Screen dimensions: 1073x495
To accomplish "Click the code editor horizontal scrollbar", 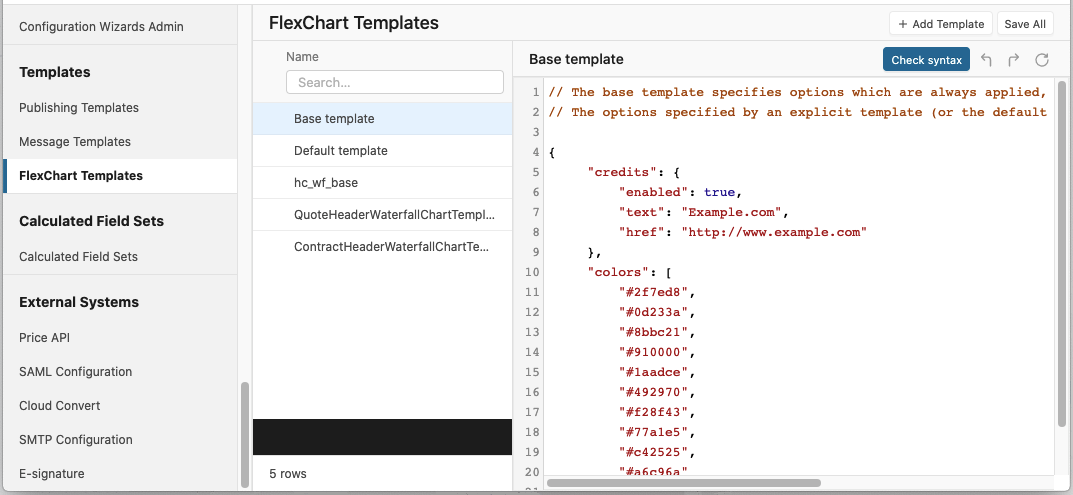I will click(x=684, y=483).
